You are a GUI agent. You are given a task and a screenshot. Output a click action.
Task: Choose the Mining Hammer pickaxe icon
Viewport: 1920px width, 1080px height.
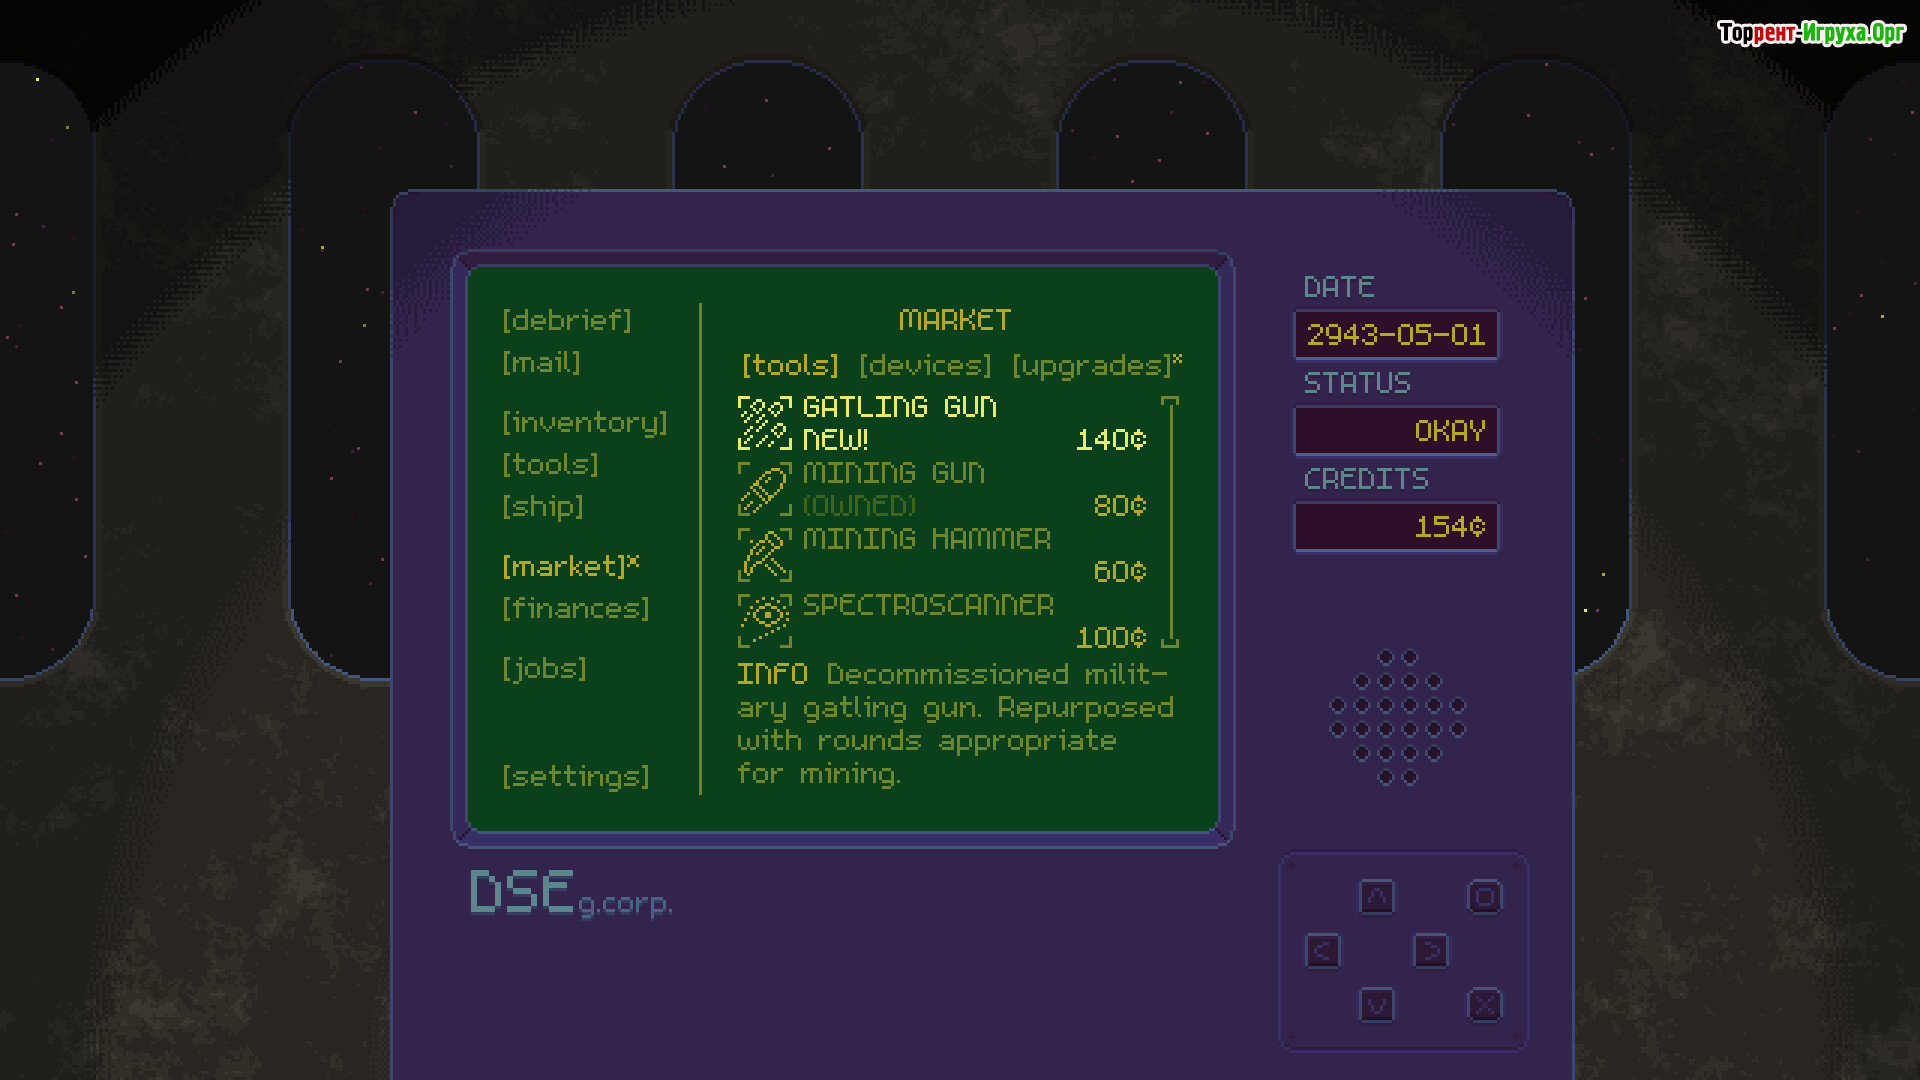tap(765, 555)
